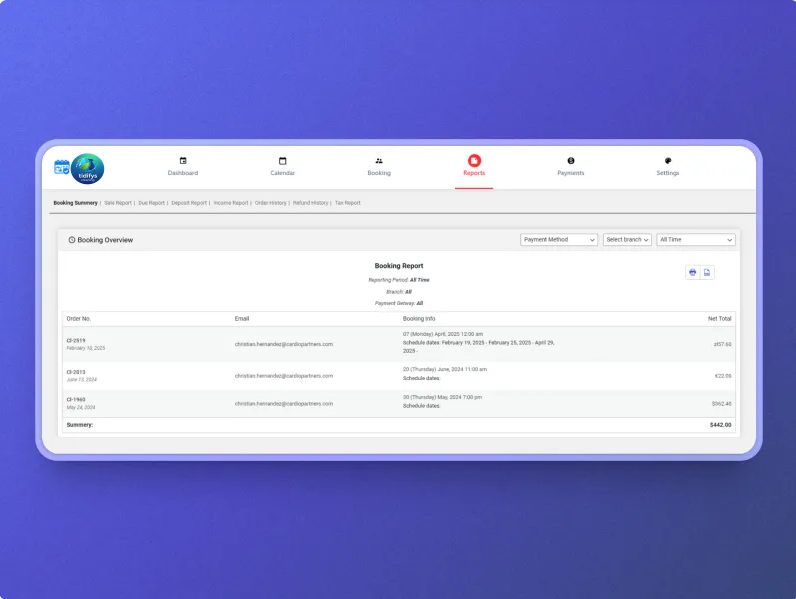Open the Order History tab
This screenshot has width=796, height=599.
(270, 203)
